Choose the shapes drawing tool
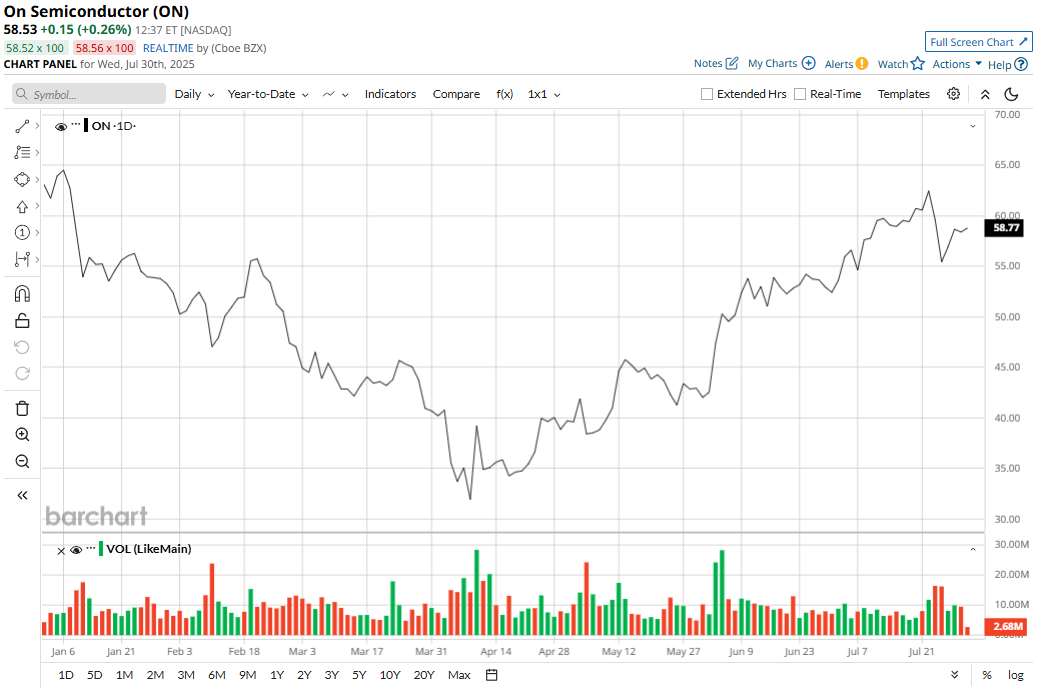 click(x=22, y=180)
